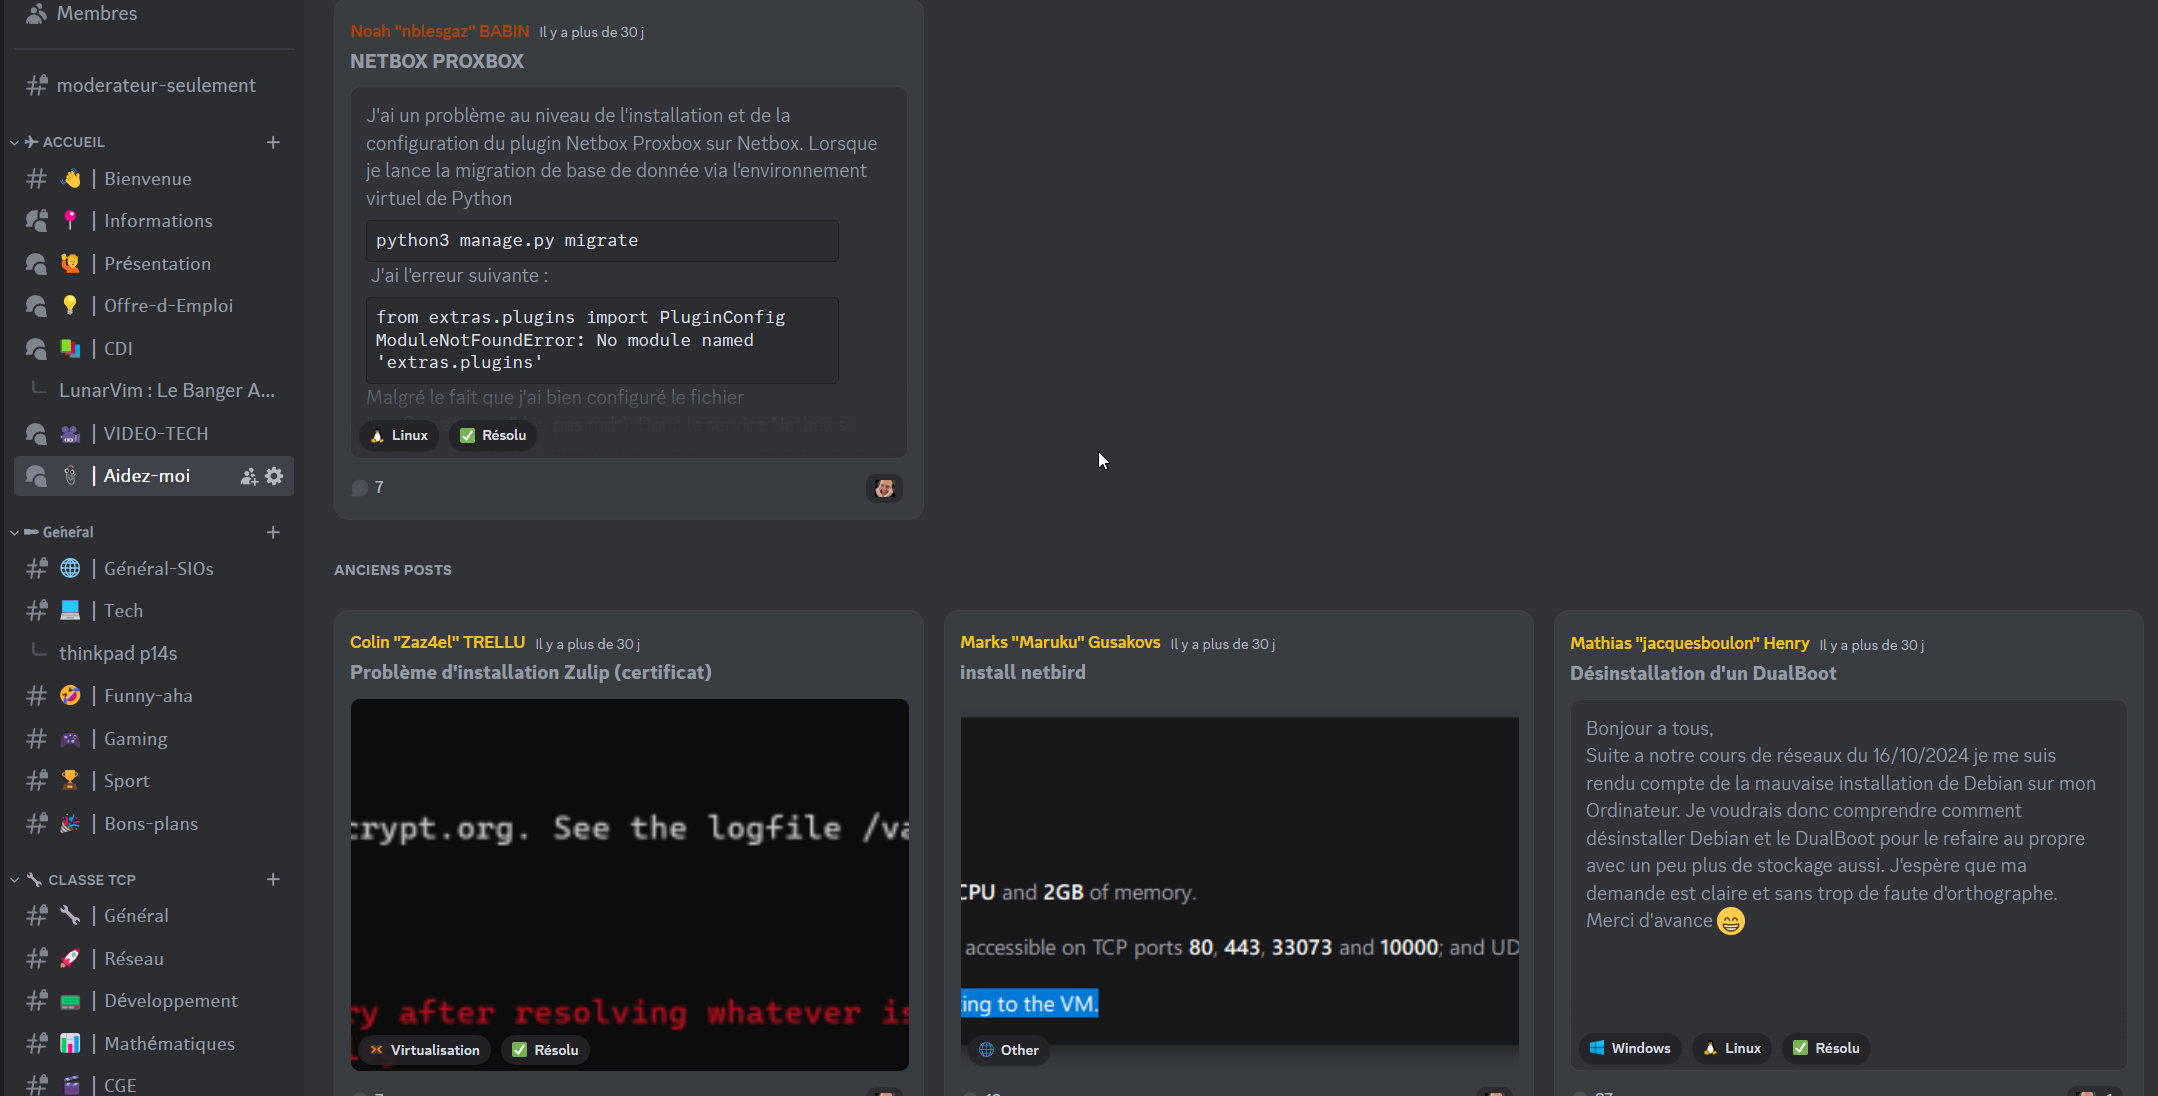
Task: Click Résolu tag on DualBoot post
Action: pyautogui.click(x=1826, y=1048)
